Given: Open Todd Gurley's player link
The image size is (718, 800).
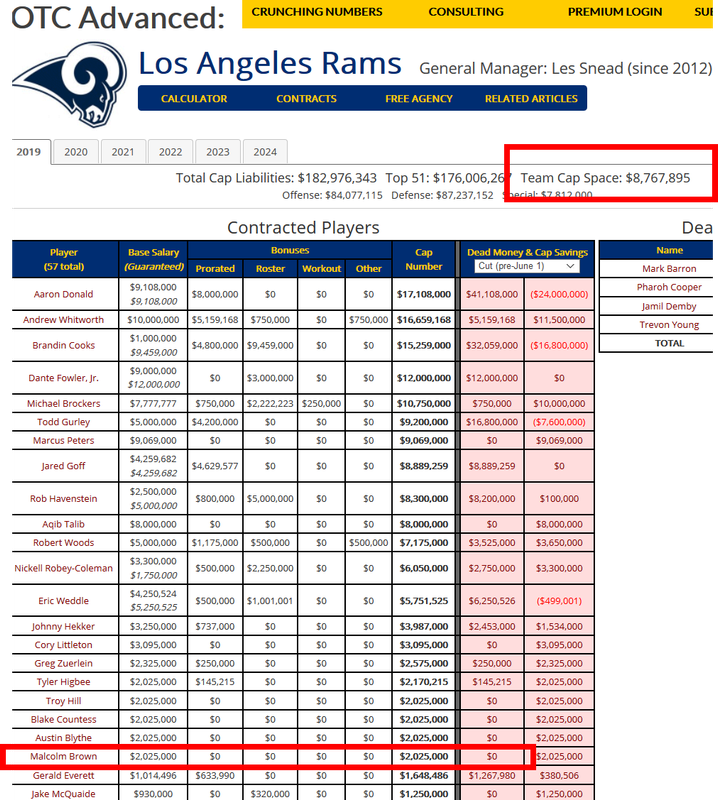Looking at the screenshot, I should [63, 422].
